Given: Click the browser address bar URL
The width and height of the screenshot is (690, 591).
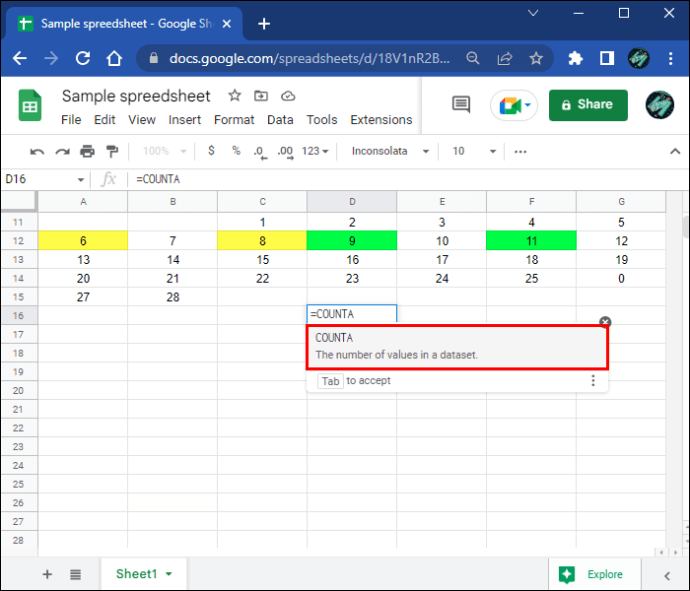Looking at the screenshot, I should [x=309, y=58].
